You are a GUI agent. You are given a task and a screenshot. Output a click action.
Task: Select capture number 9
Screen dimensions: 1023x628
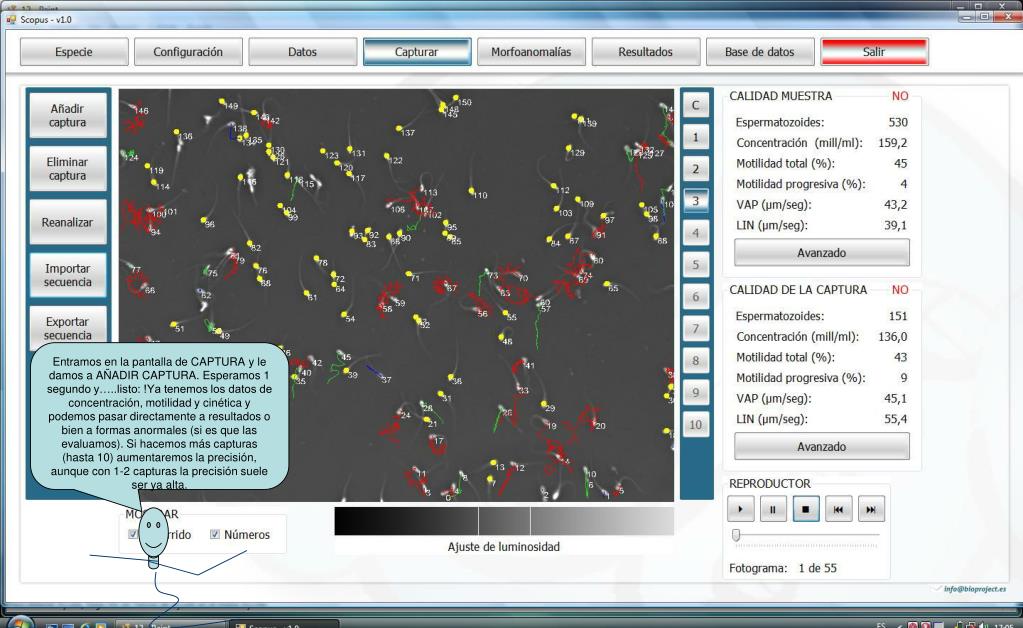point(695,393)
